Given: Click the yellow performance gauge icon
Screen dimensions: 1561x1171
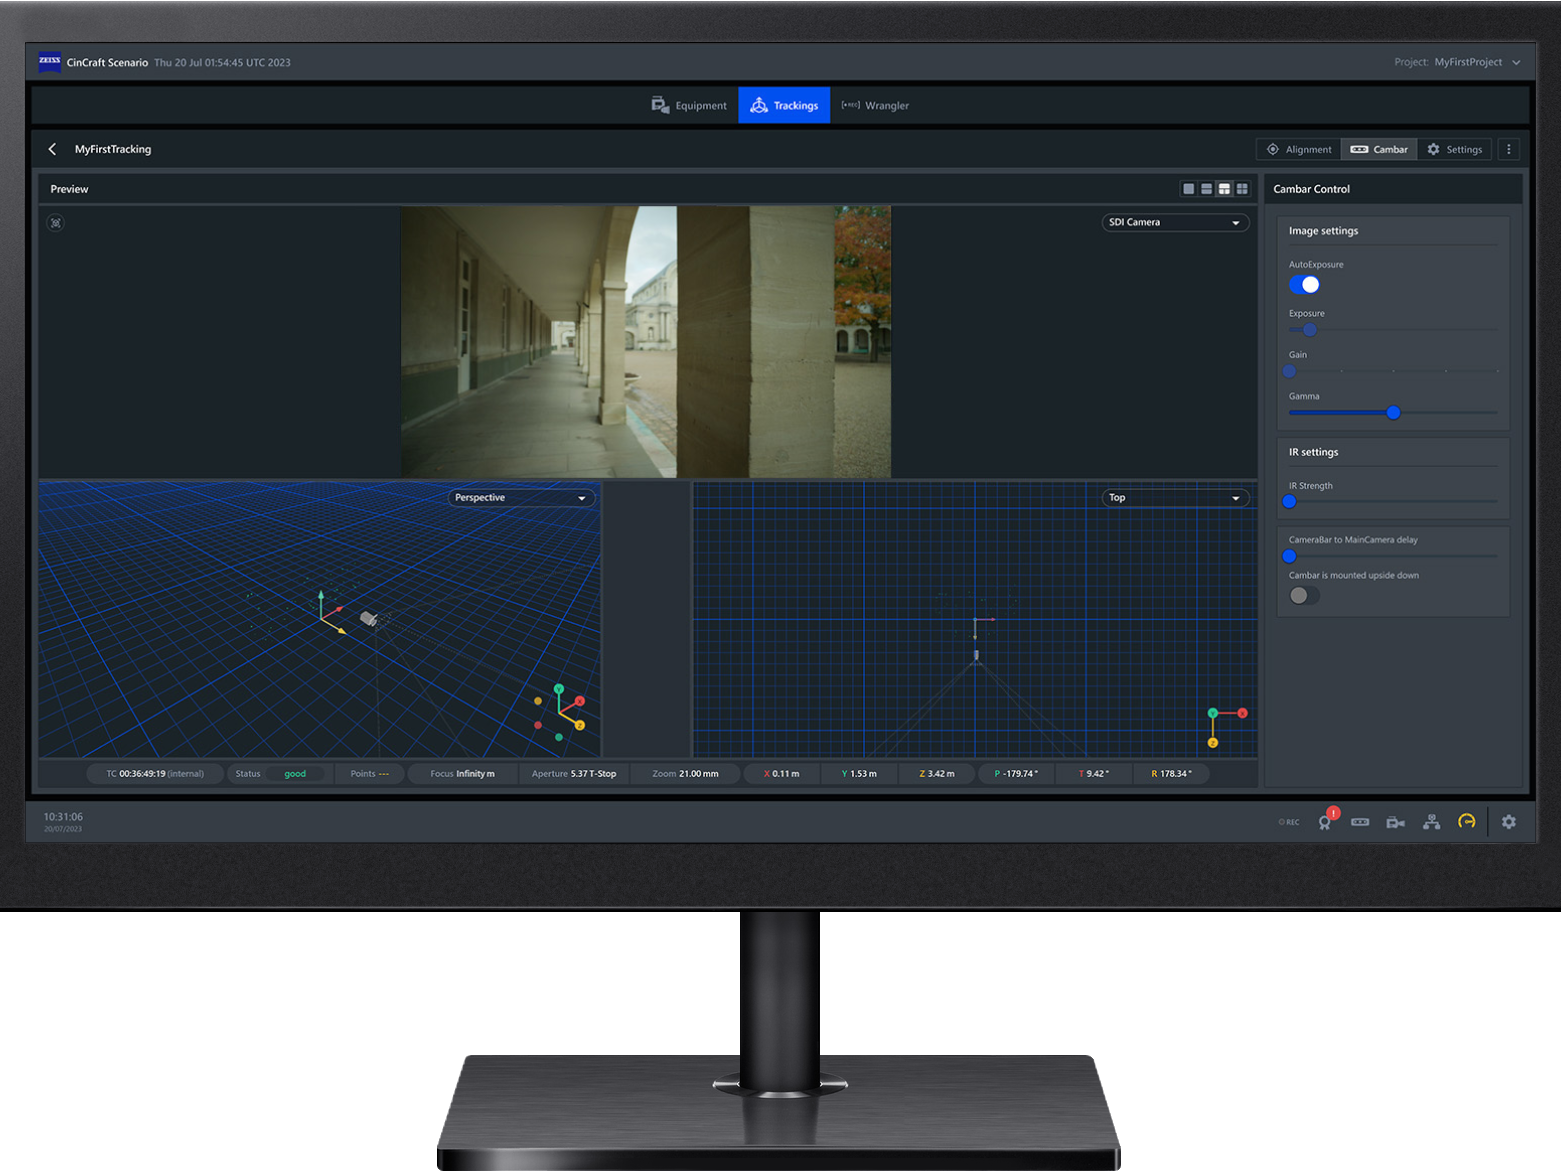Looking at the screenshot, I should click(x=1466, y=822).
